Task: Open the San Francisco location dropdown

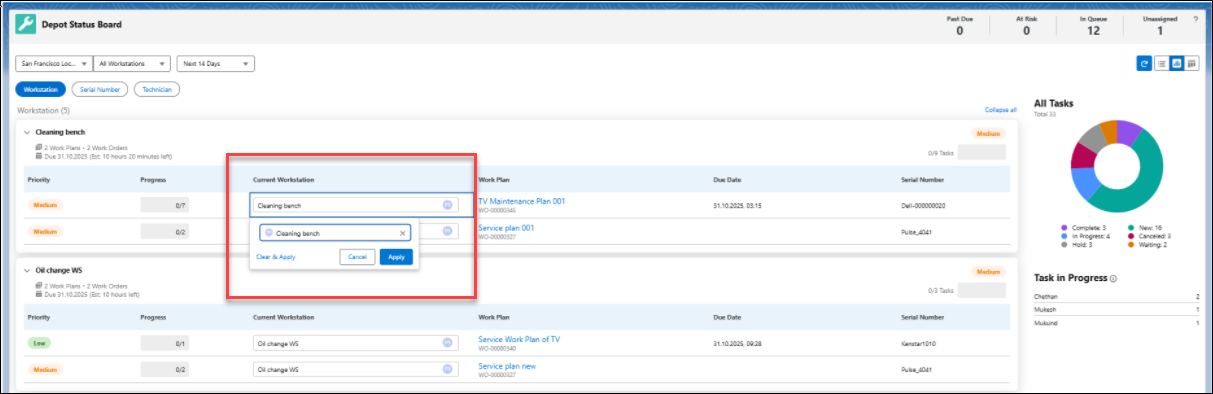Action: 54,63
